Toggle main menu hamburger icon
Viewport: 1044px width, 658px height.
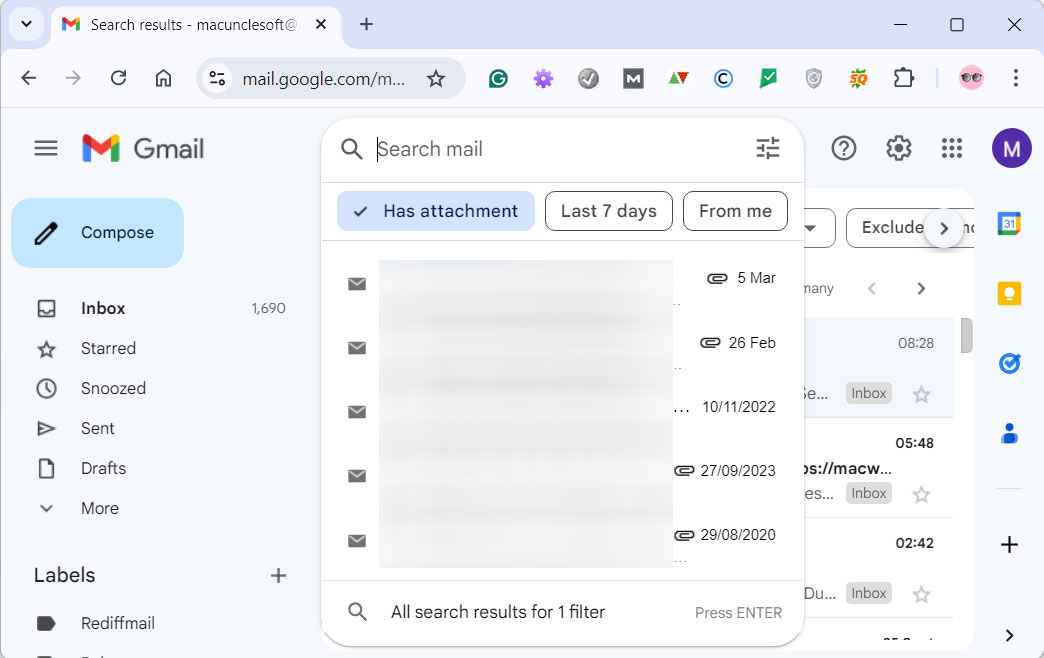coord(46,149)
